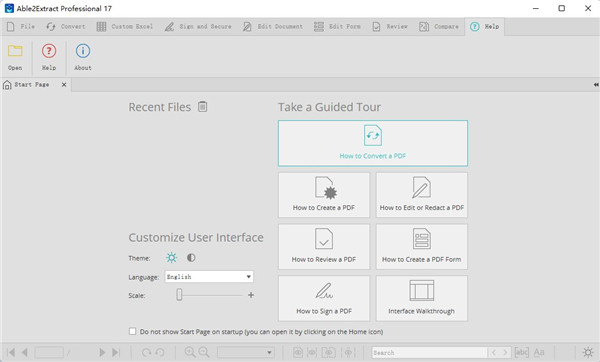Open 'How to Create a PDF Form'
Image resolution: width=600 pixels, height=362 pixels.
click(x=422, y=247)
